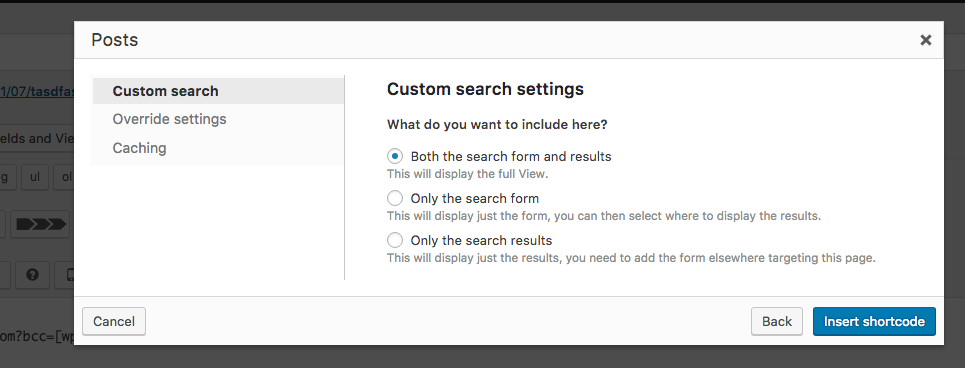This screenshot has width=965, height=368.
Task: Choose Only the search results option
Action: [x=394, y=240]
